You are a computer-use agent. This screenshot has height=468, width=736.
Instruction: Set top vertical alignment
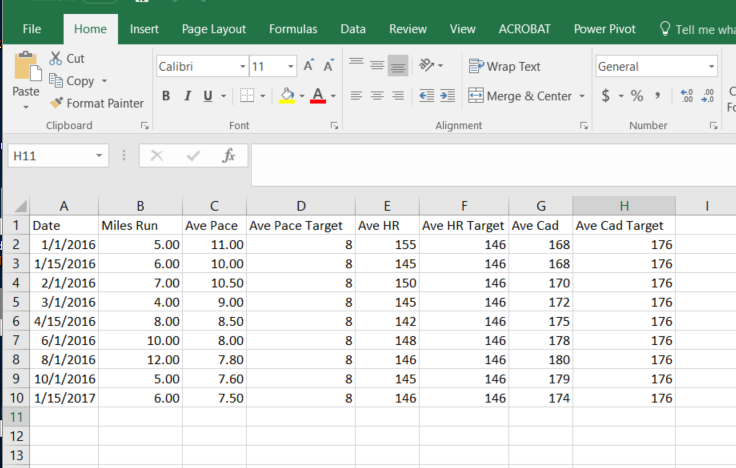pos(356,65)
